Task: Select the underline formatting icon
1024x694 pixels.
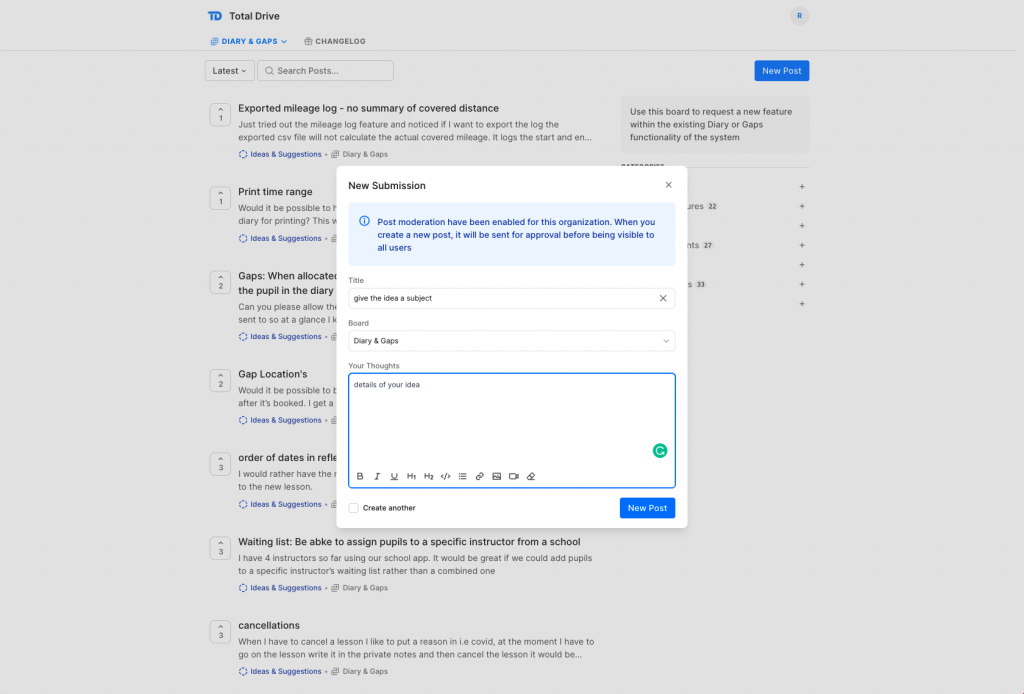Action: (394, 475)
